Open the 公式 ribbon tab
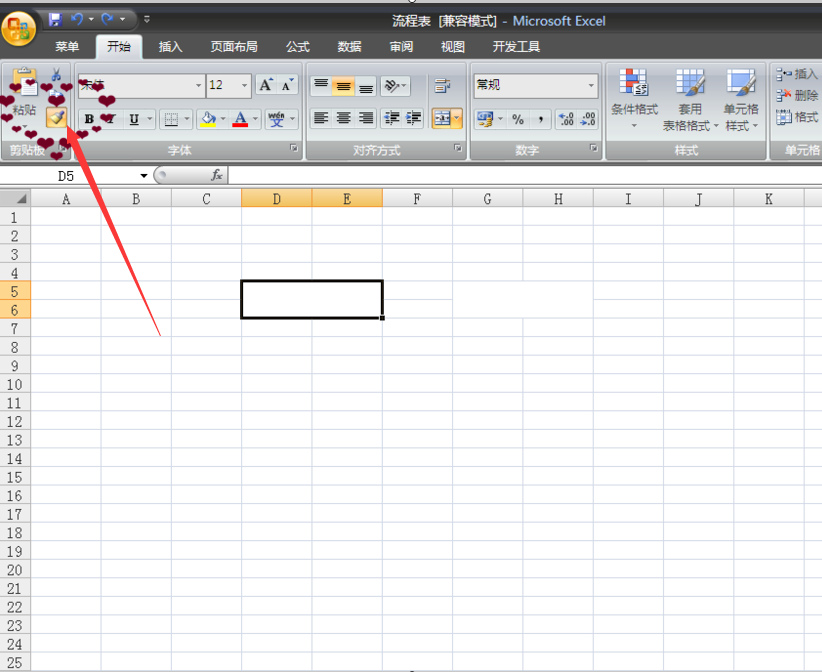This screenshot has width=822, height=672. (298, 47)
